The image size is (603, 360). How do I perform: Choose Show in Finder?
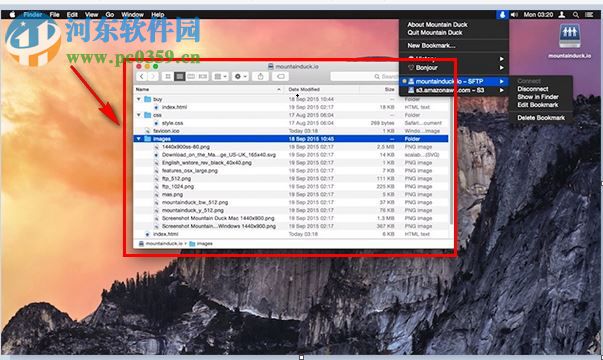[538, 97]
